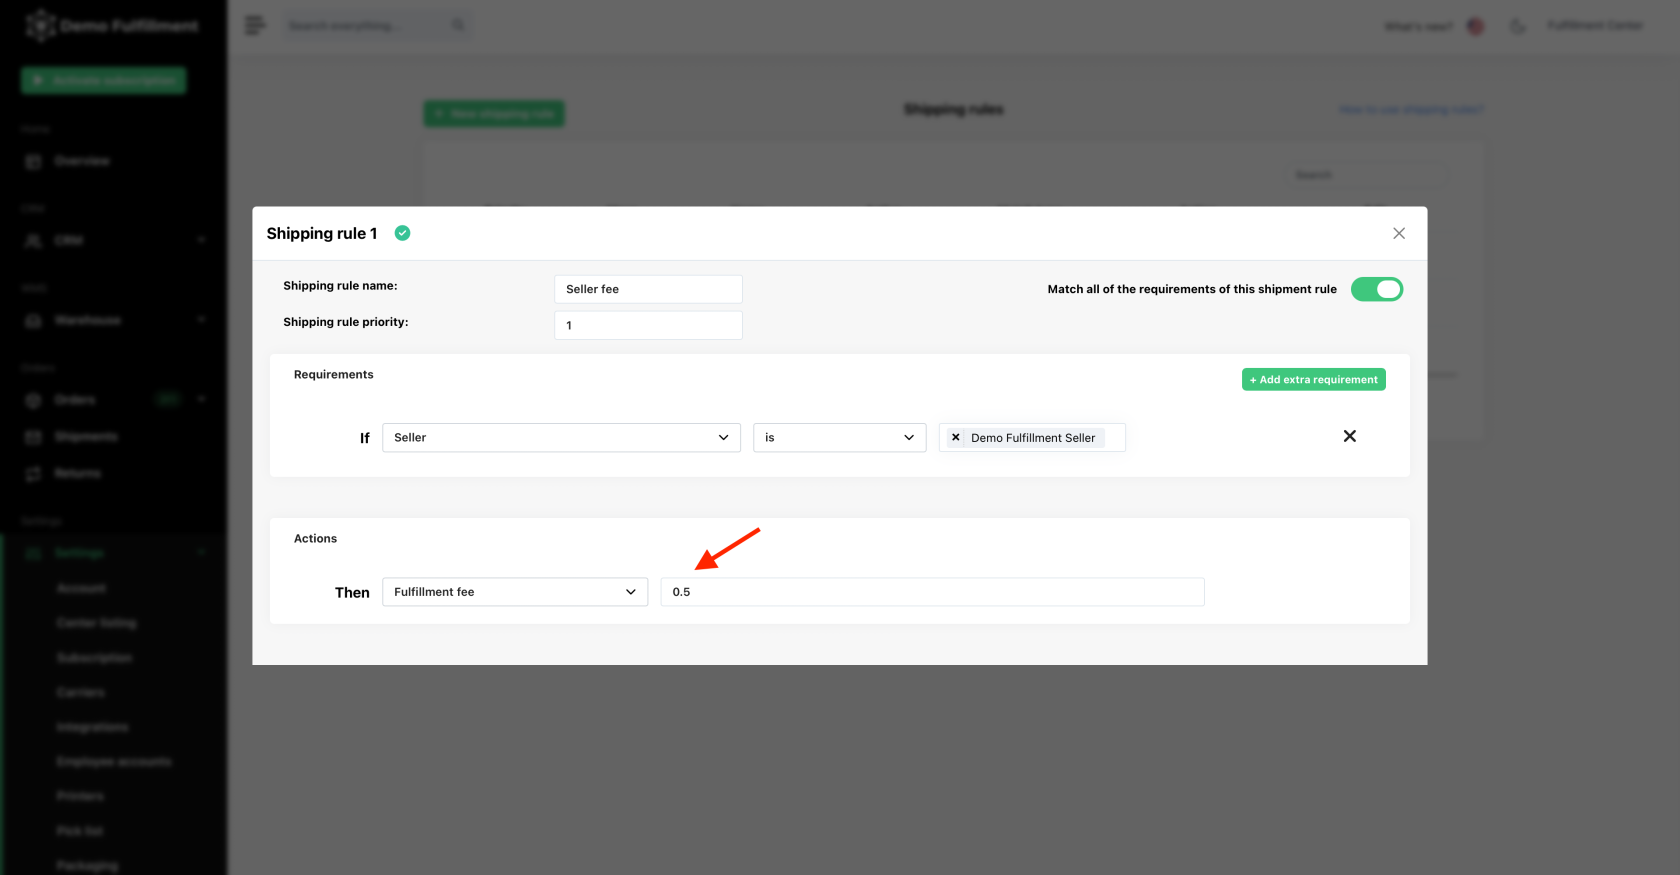Click the Demo Fulfillment logo
1680x875 pixels.
tap(112, 26)
